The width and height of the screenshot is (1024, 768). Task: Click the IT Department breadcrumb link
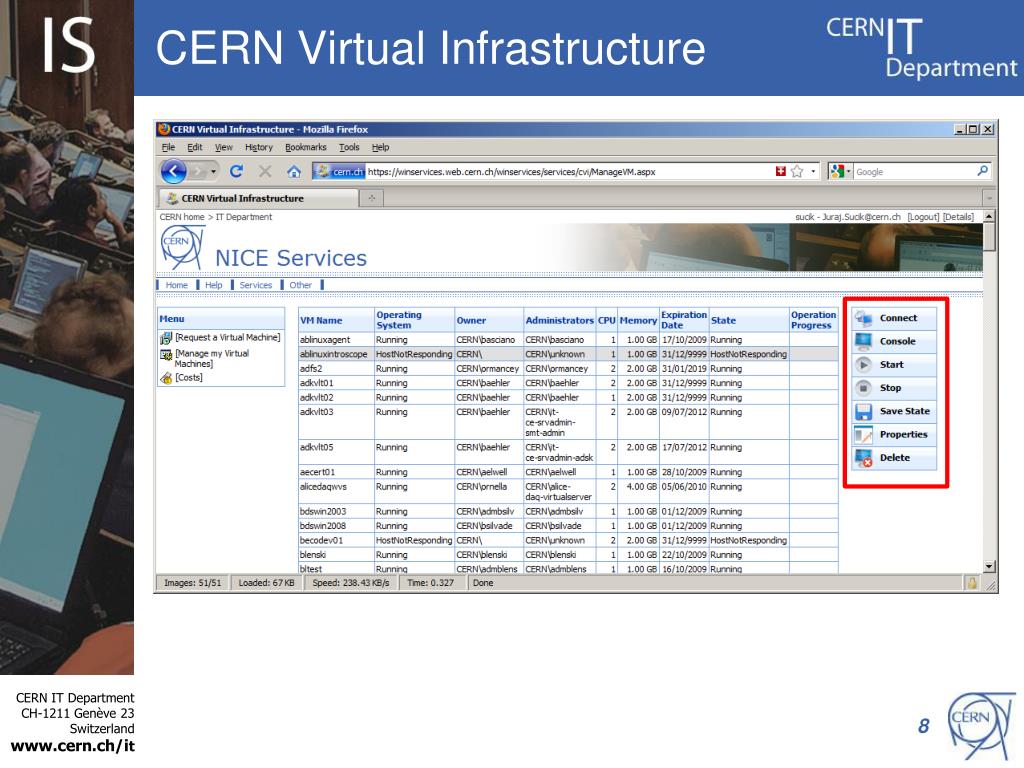click(244, 217)
